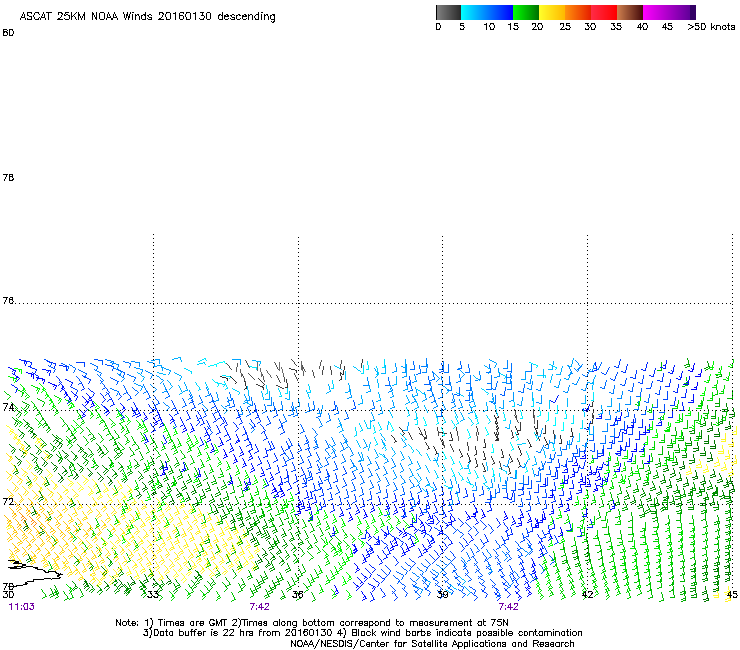Pick the red 30–35 knot legend segment
The width and height of the screenshot is (740, 650).
tap(604, 12)
